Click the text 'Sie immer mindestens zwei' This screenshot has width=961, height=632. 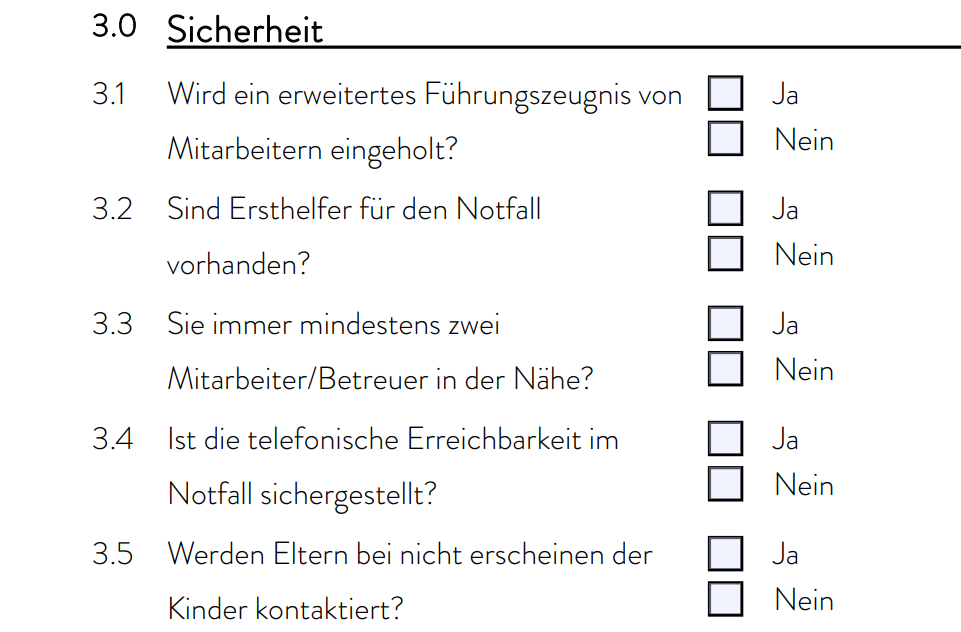(333, 324)
